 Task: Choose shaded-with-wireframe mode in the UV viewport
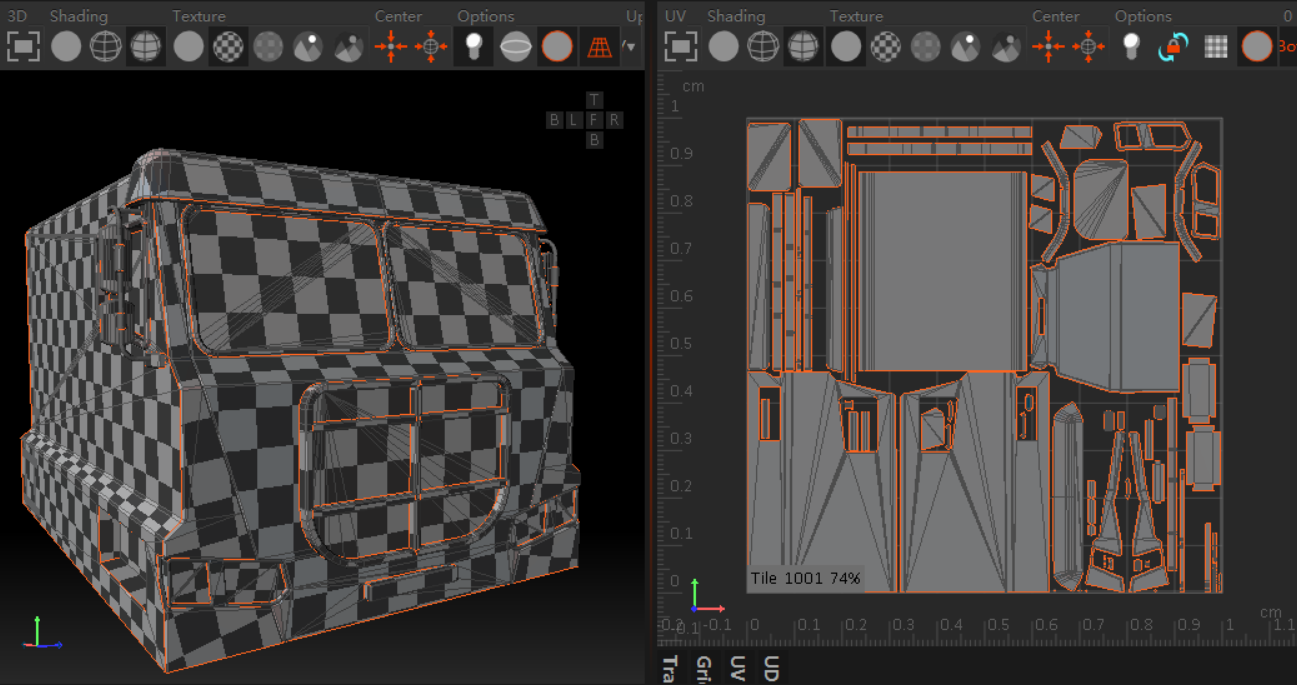tap(803, 47)
